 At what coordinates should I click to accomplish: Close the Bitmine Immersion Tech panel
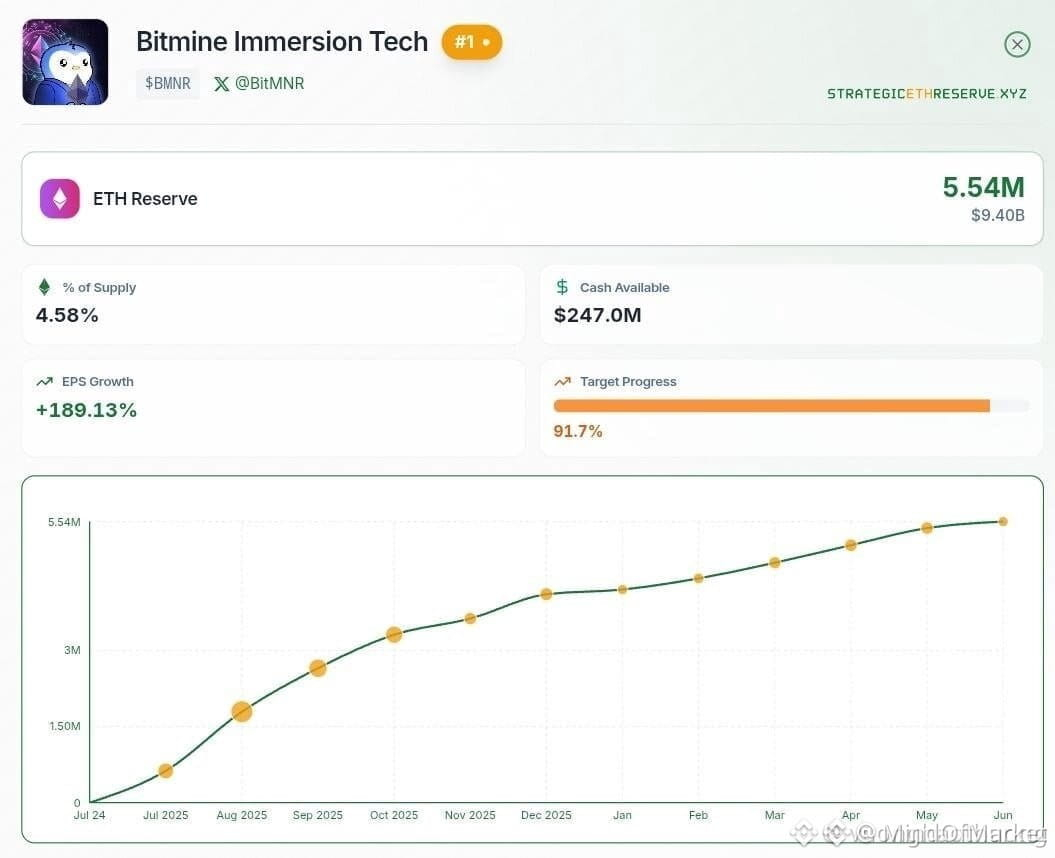click(x=1017, y=44)
